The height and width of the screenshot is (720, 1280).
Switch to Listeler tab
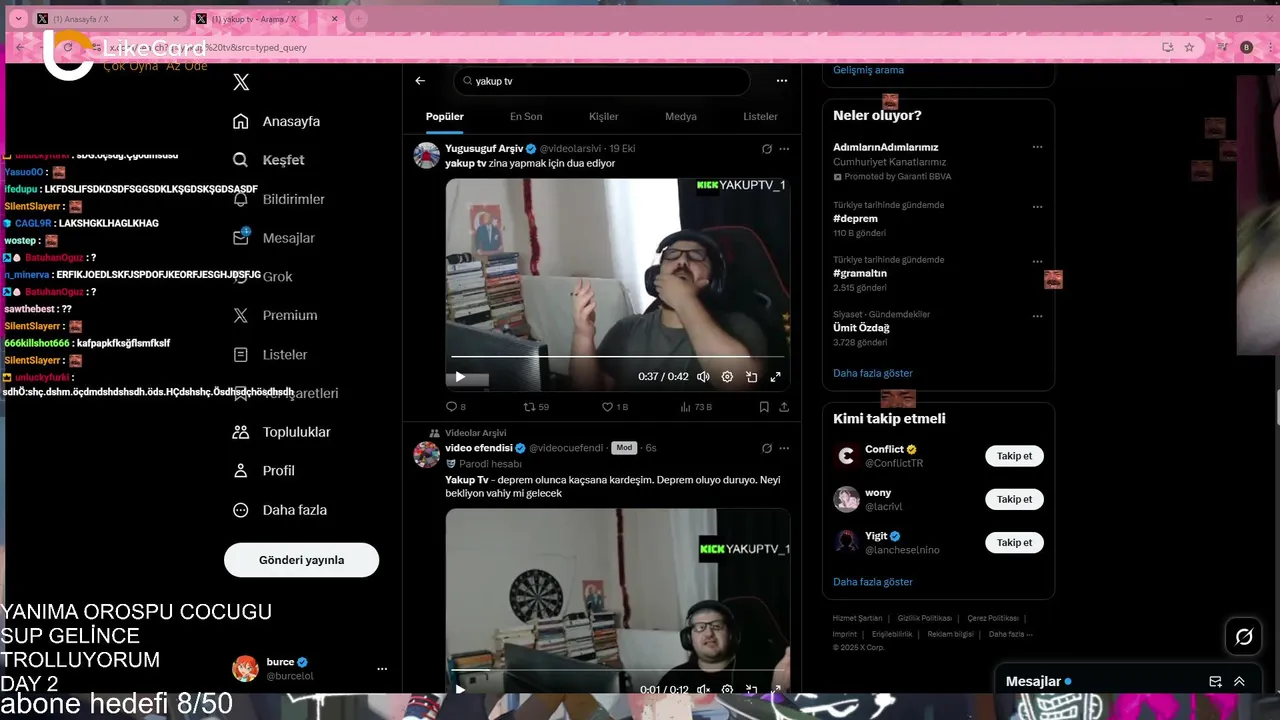click(x=760, y=116)
